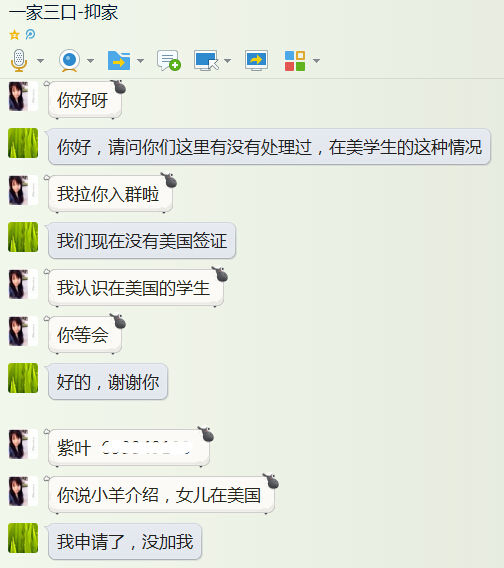Select the message bubble 我们现在没有美国签证
The height and width of the screenshot is (568, 504).
142,241
